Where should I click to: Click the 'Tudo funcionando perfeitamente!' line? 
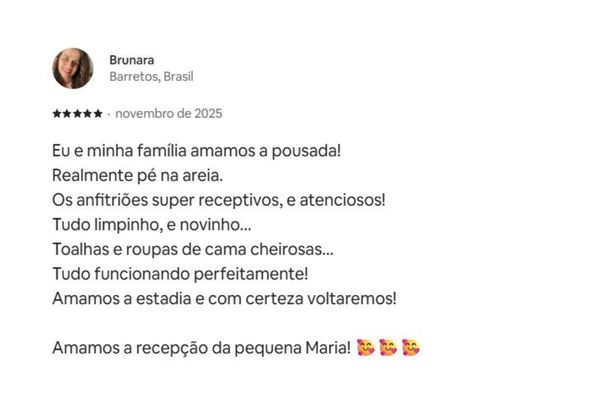tap(180, 272)
